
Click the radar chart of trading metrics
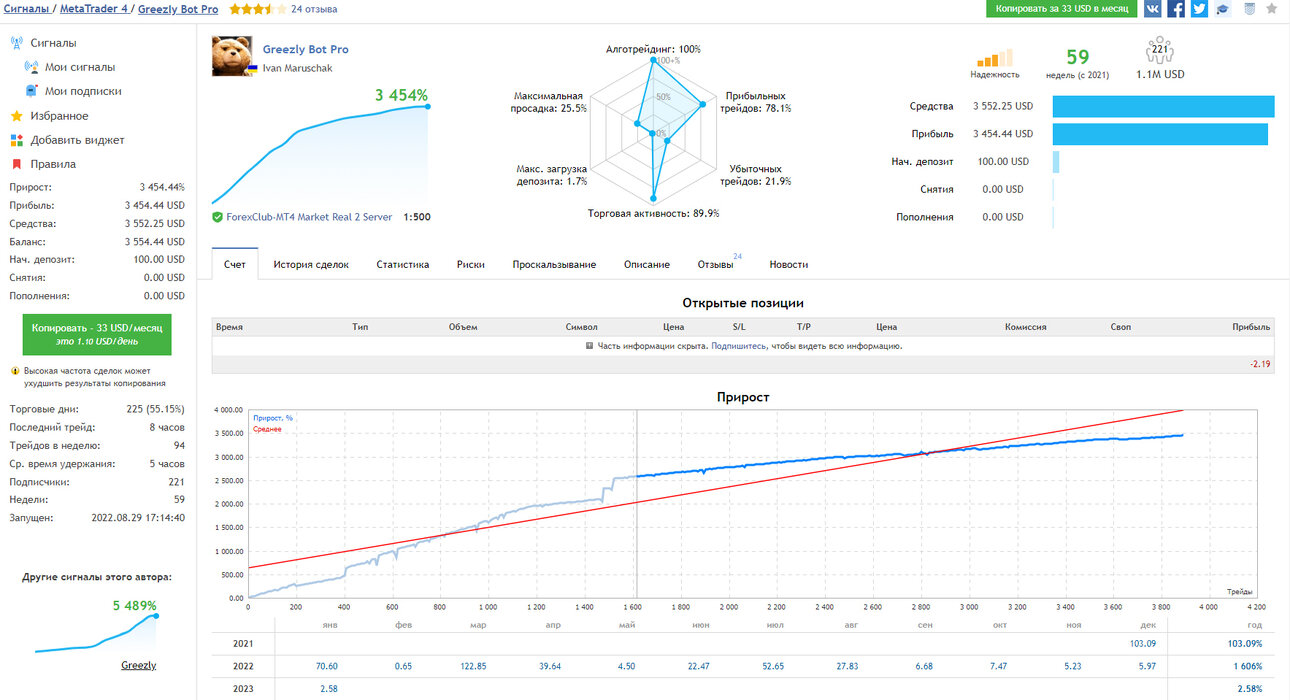[653, 130]
